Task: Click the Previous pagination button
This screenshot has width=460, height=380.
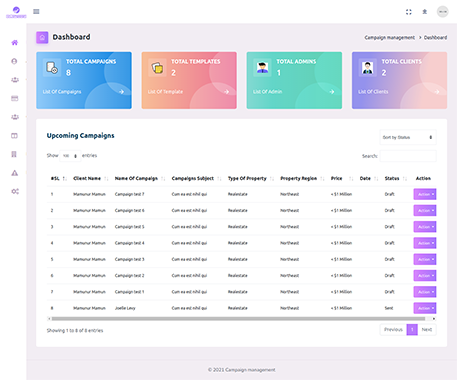Action: tap(393, 330)
